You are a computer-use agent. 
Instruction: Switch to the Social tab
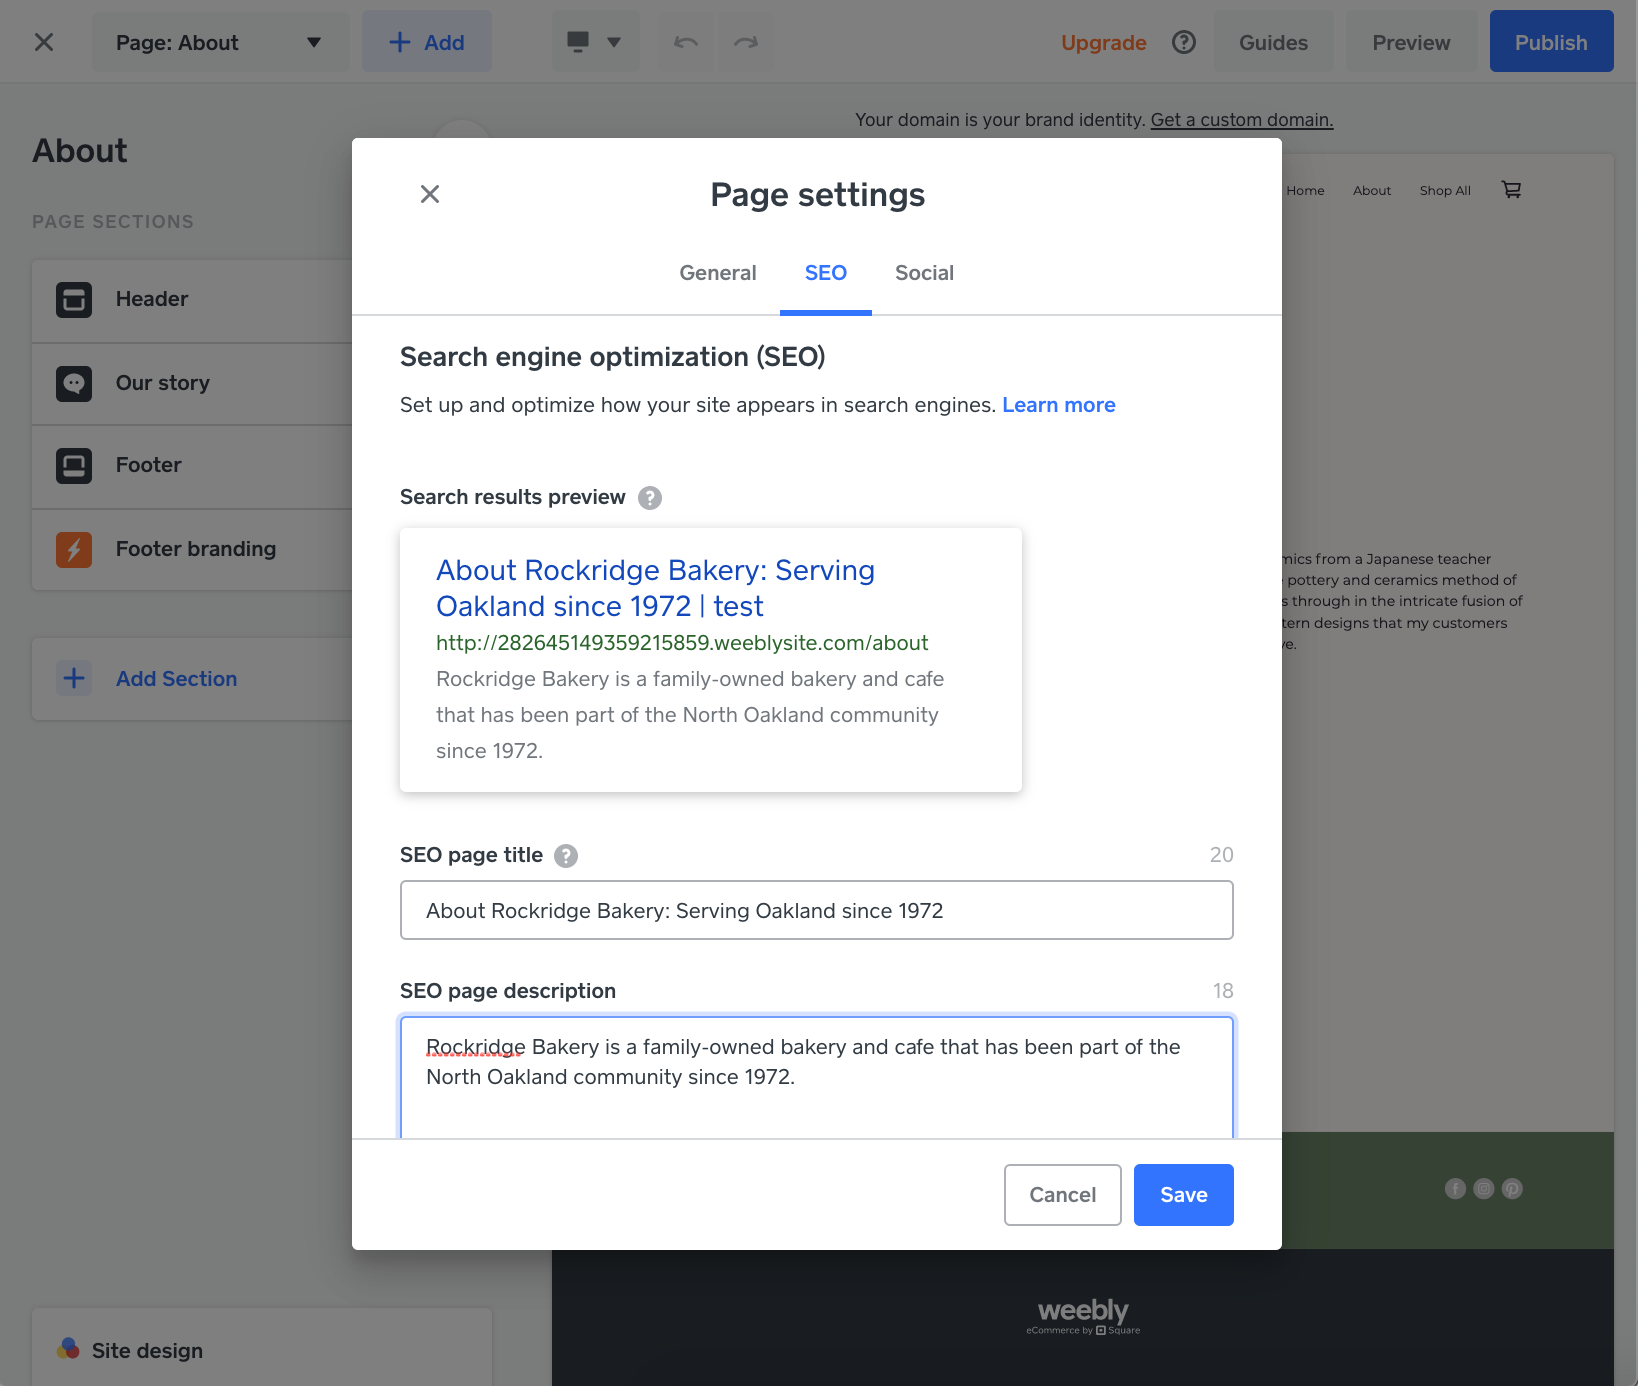[x=925, y=273]
